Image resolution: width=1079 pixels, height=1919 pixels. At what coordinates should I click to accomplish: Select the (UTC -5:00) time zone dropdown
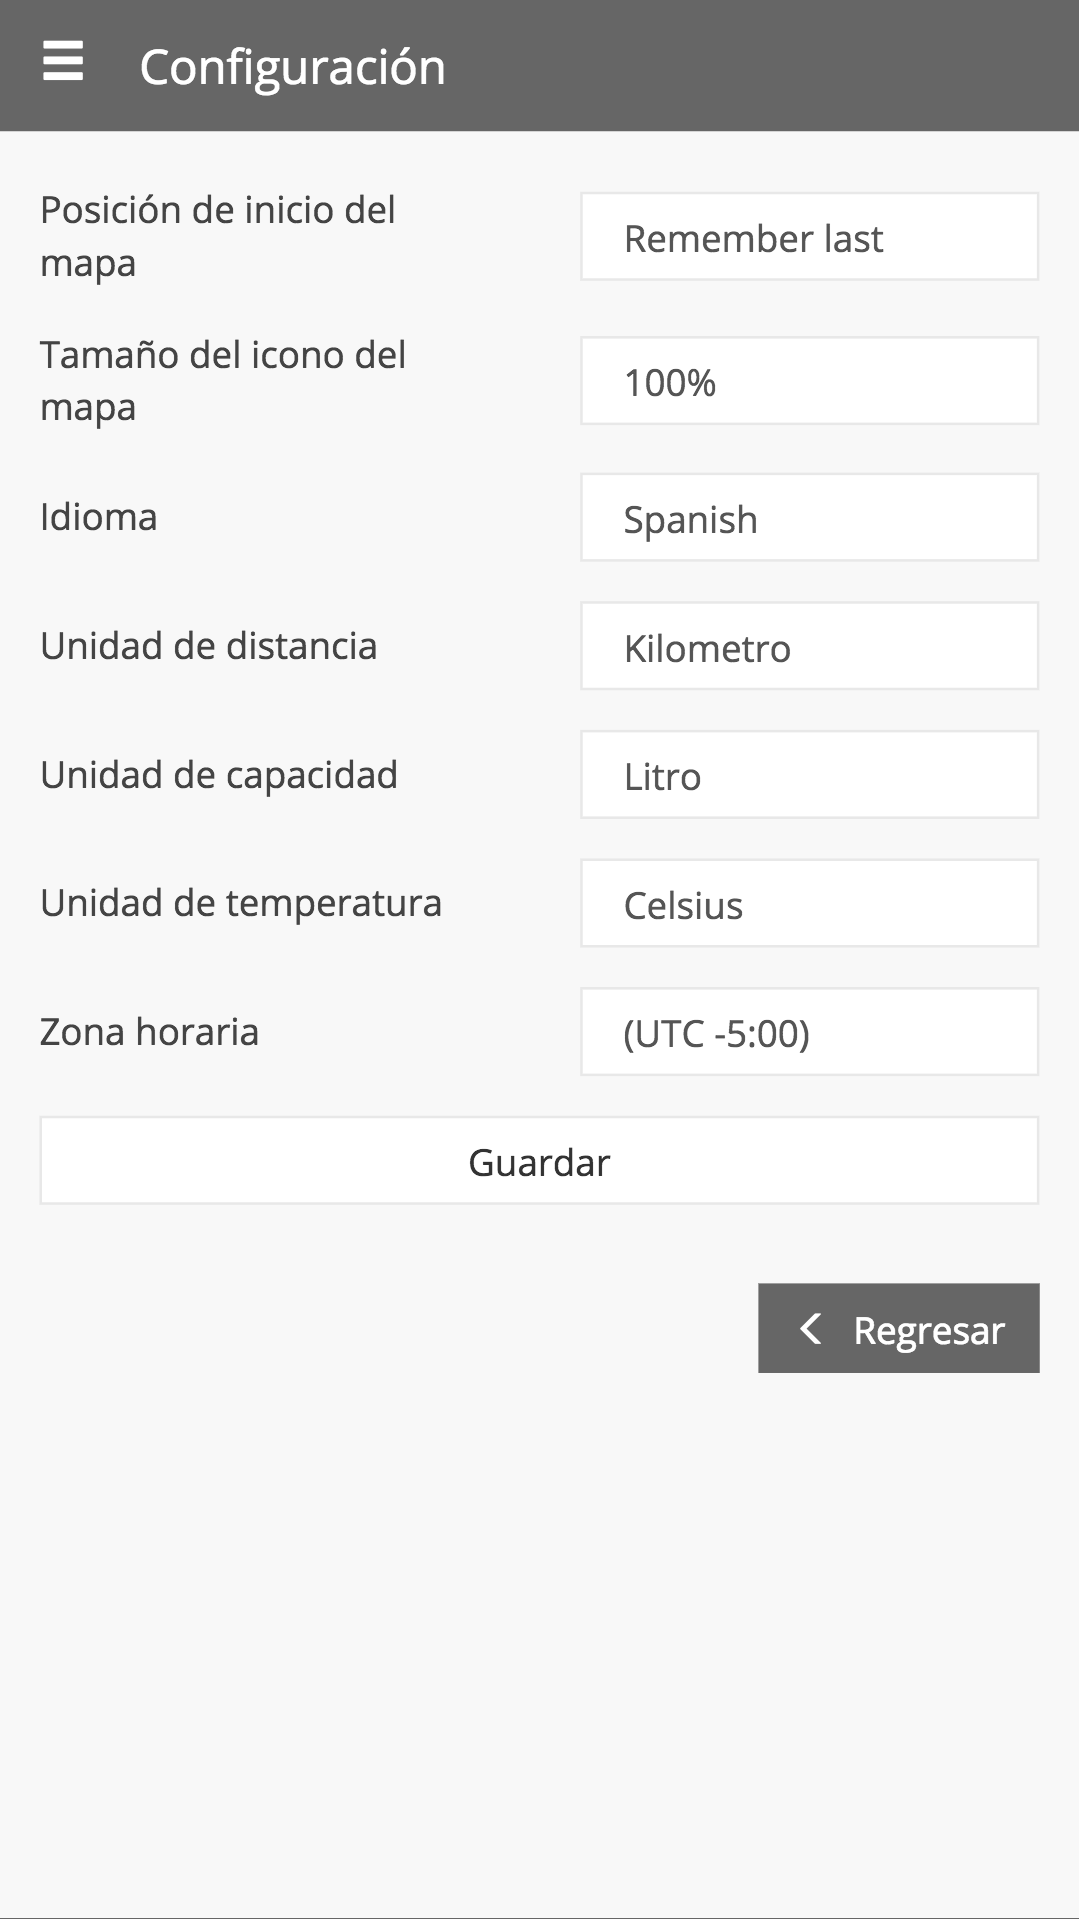[809, 1032]
